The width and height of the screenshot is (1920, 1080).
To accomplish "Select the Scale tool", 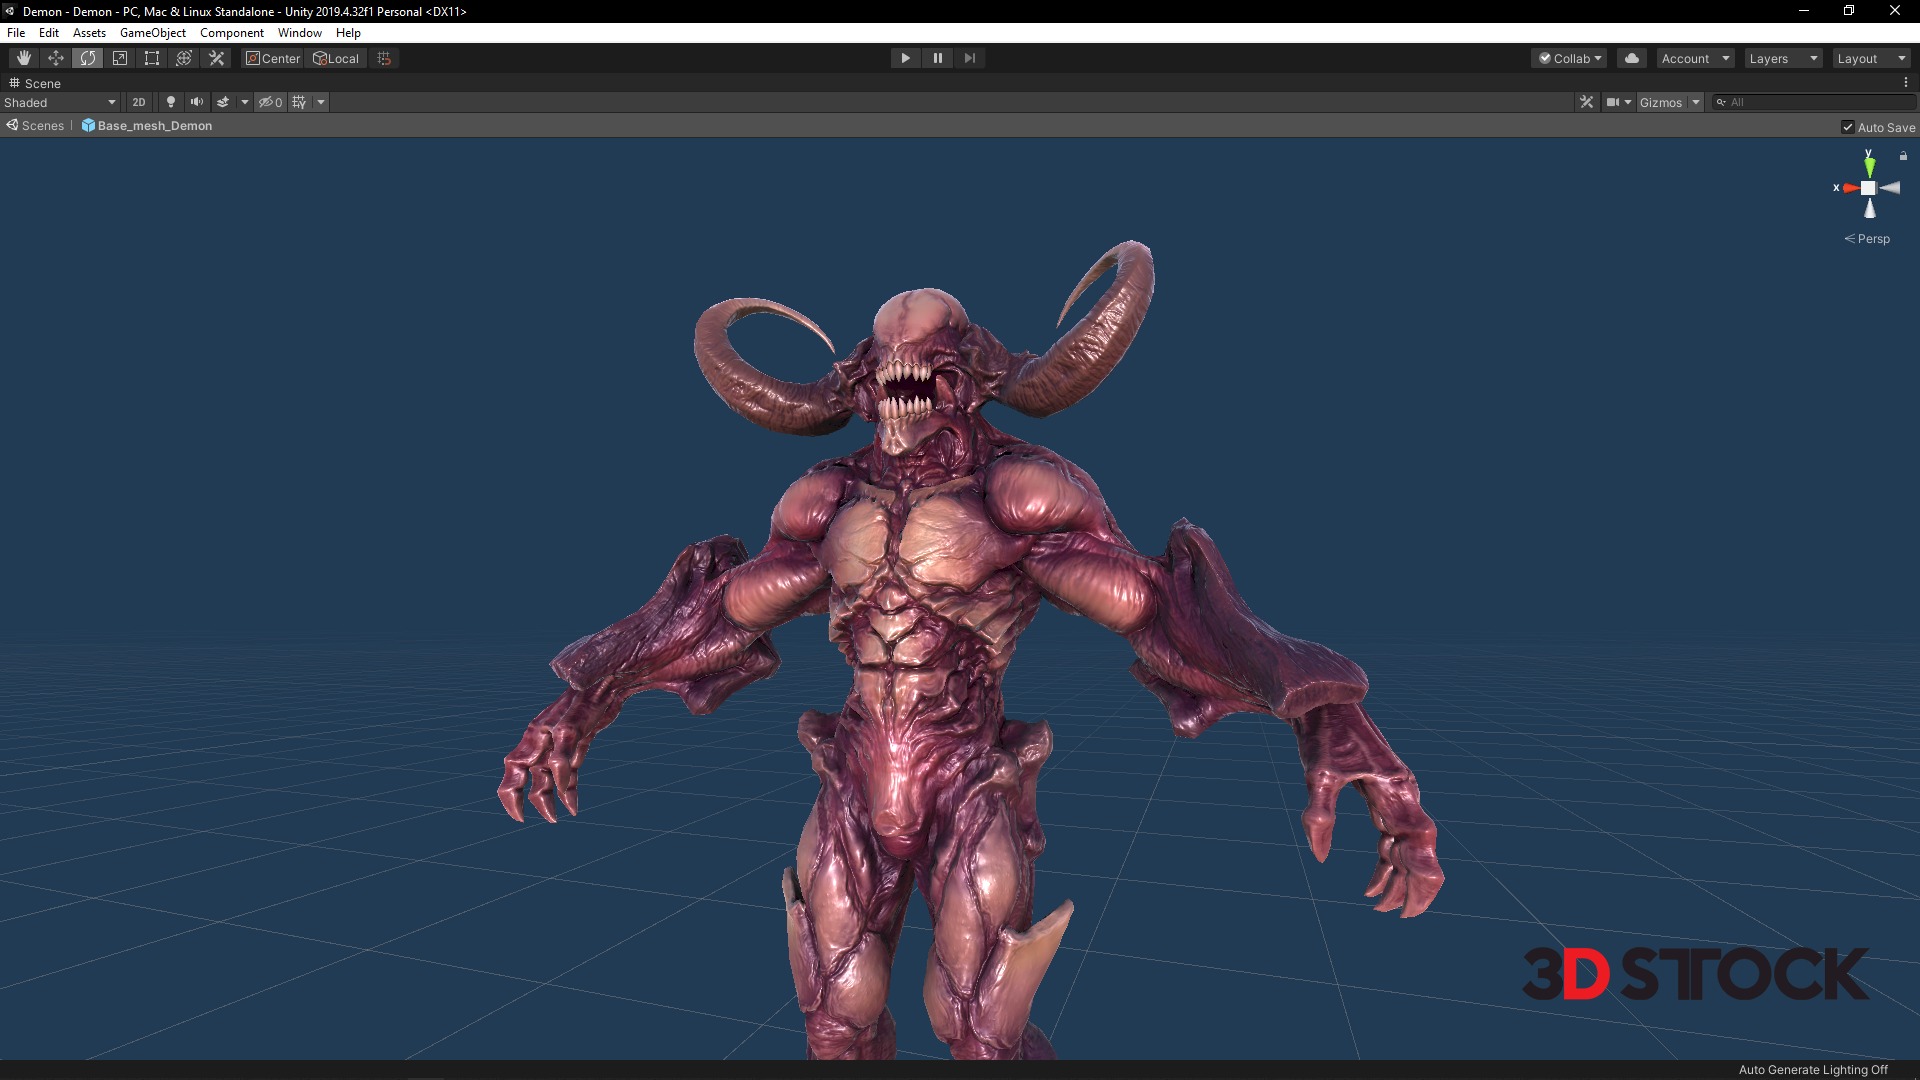I will [x=120, y=58].
